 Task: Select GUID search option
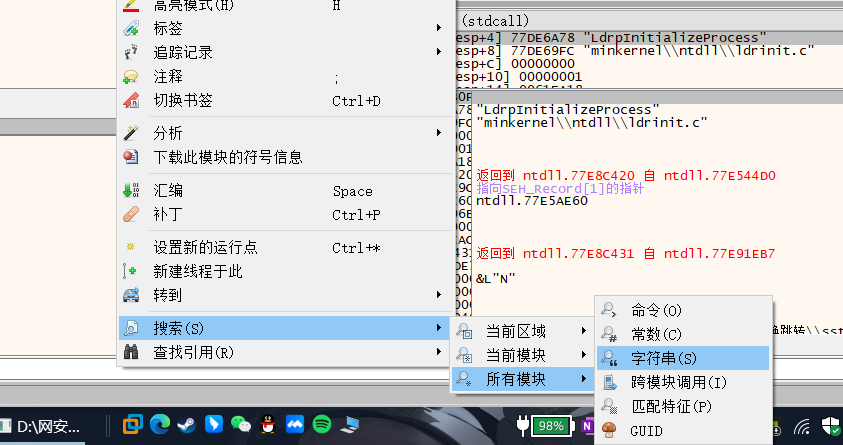pyautogui.click(x=683, y=430)
